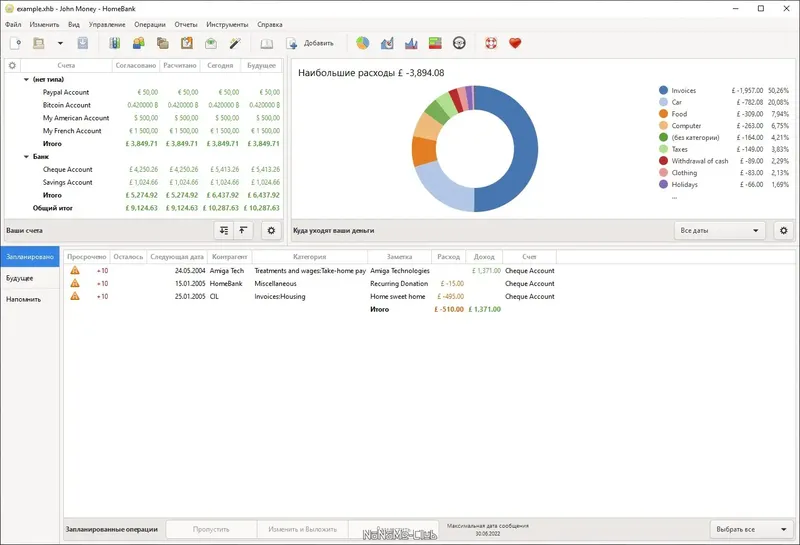Viewport: 800px width, 545px height.
Task: Open the vehicle cost steering wheel report
Action: [459, 43]
